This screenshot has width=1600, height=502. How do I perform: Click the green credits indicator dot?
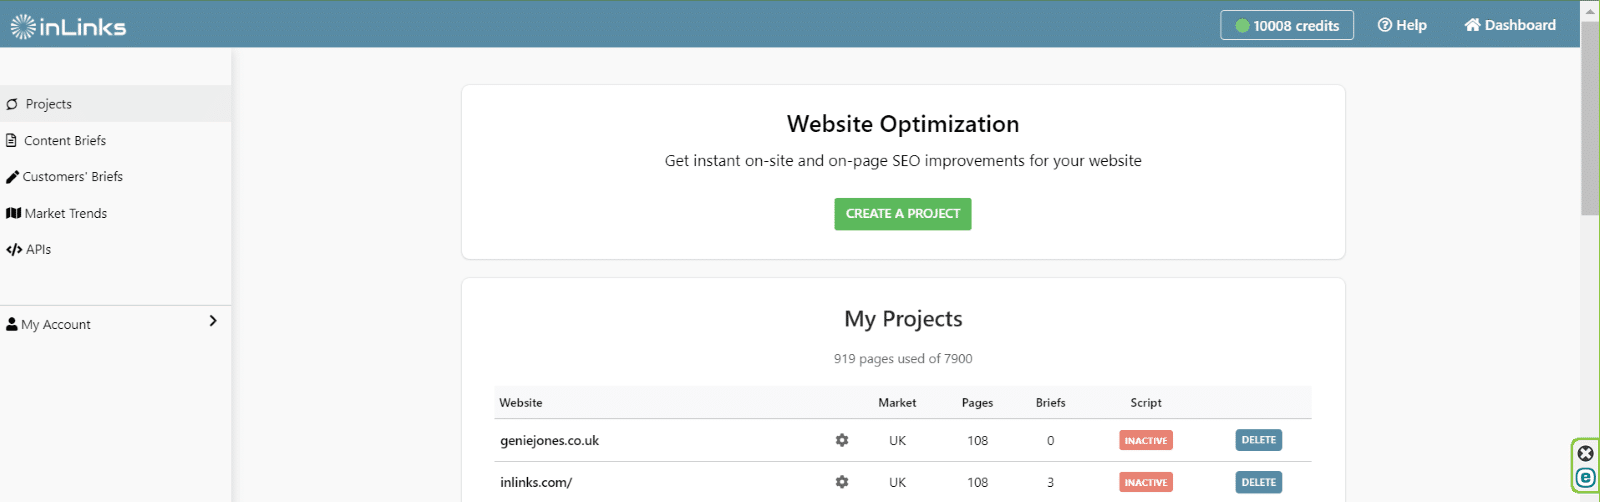(1242, 26)
